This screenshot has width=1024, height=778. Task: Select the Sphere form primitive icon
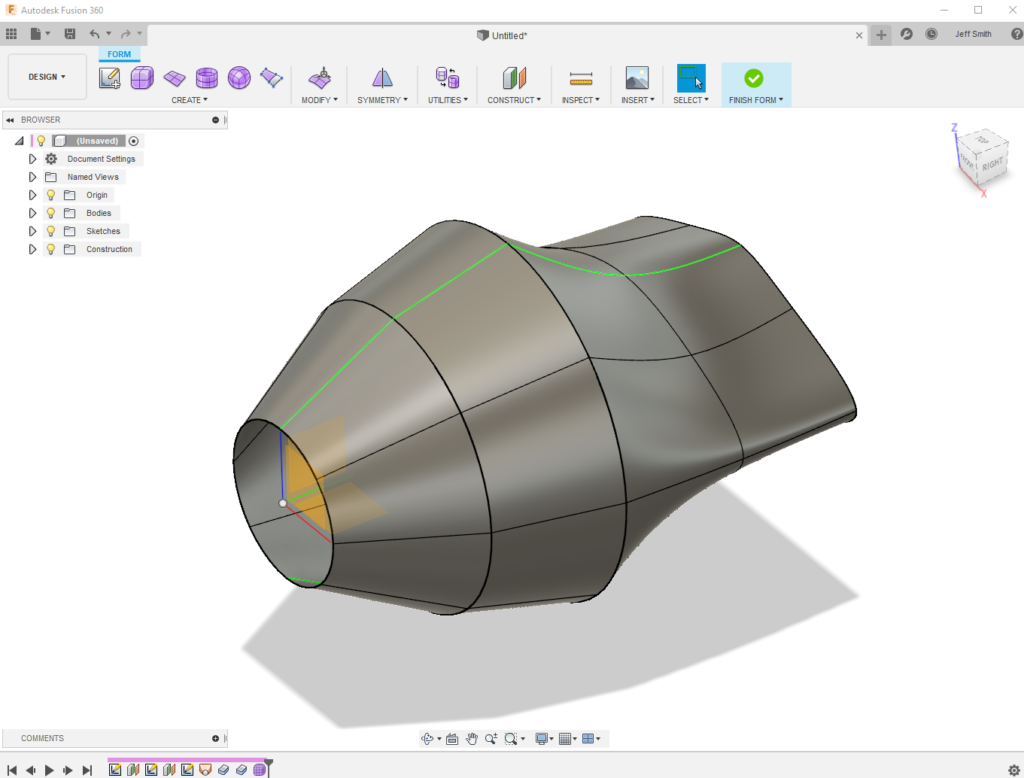click(x=239, y=78)
